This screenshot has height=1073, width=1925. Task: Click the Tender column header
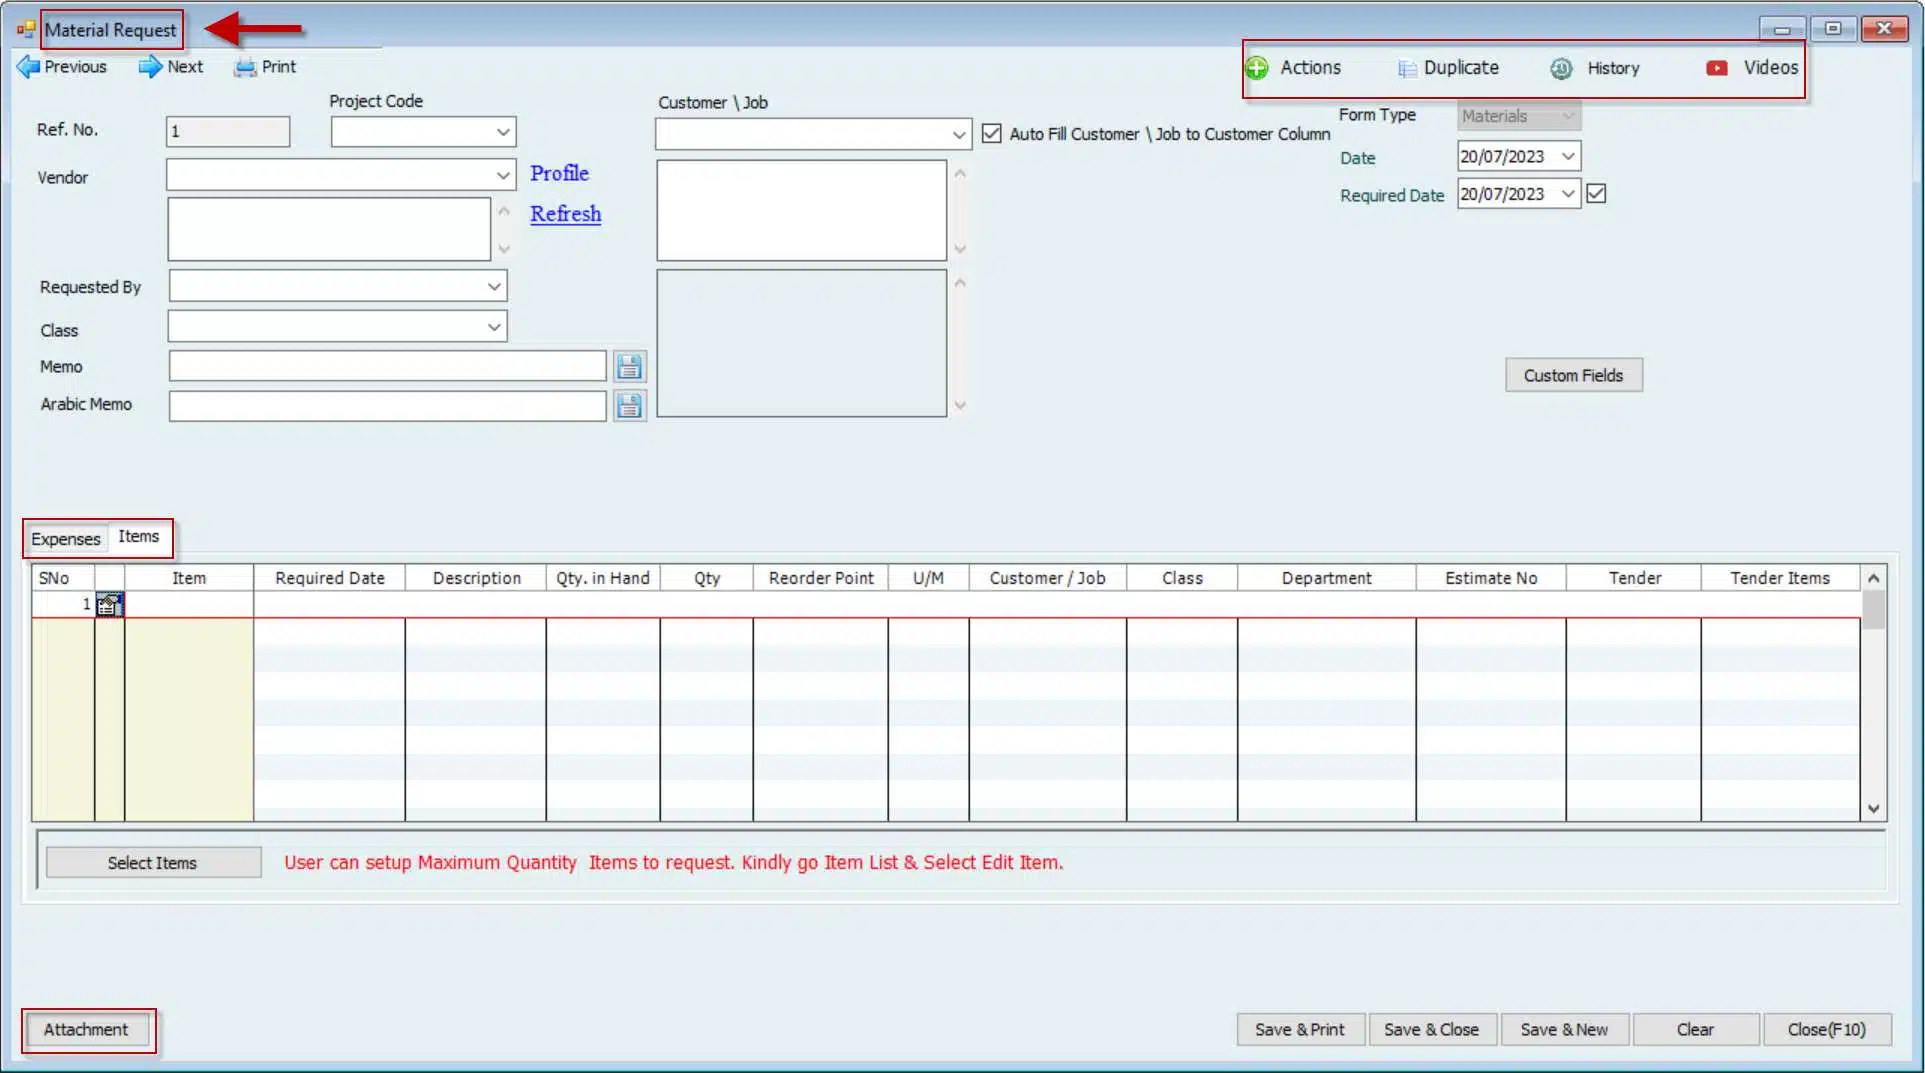click(x=1634, y=578)
